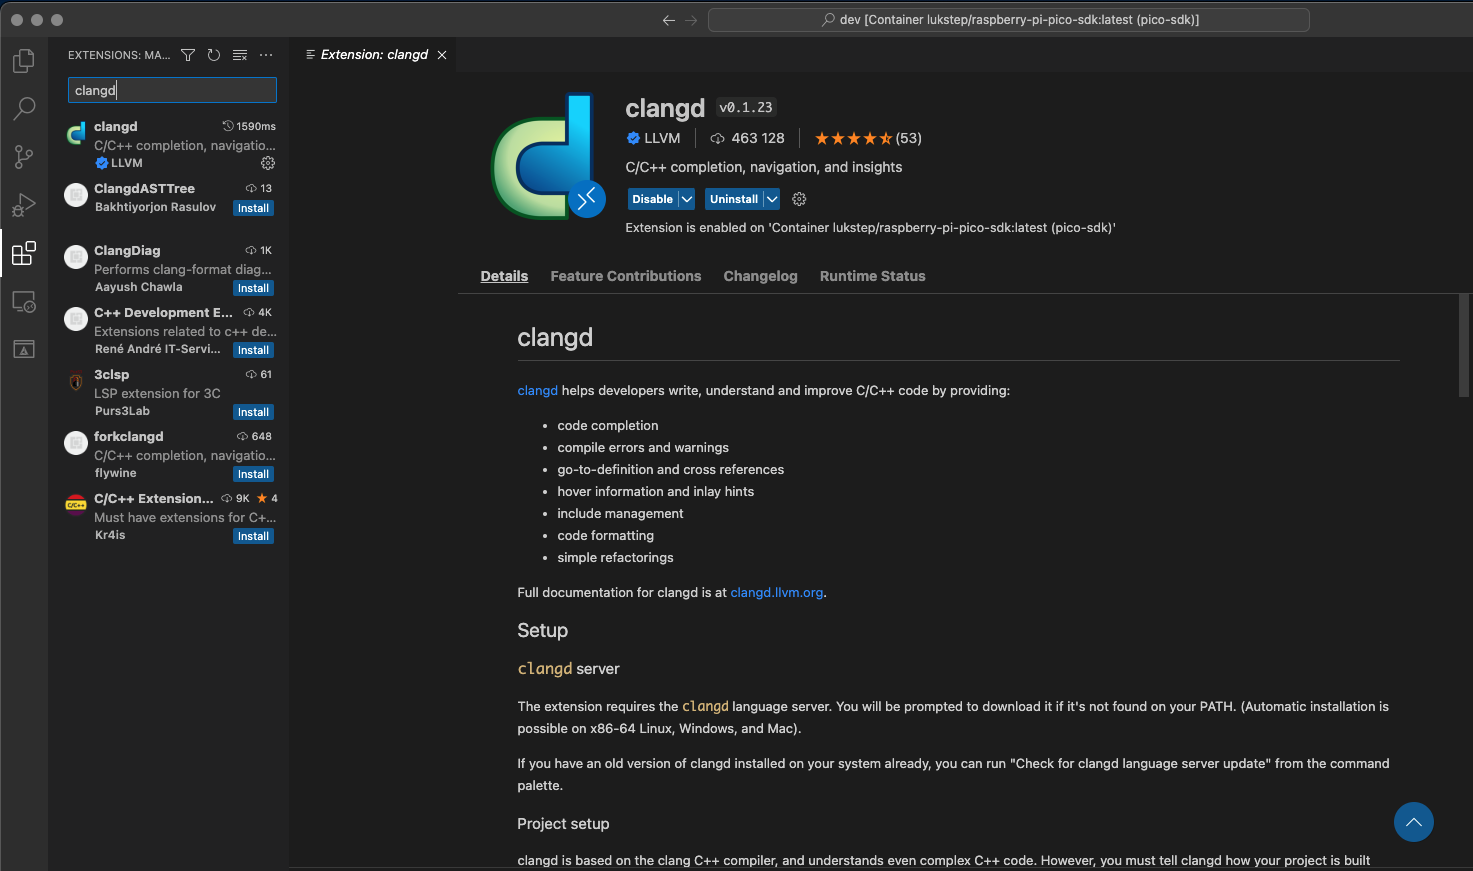Install C++ Development Extensions pack
Image resolution: width=1473 pixels, height=871 pixels.
coord(253,350)
